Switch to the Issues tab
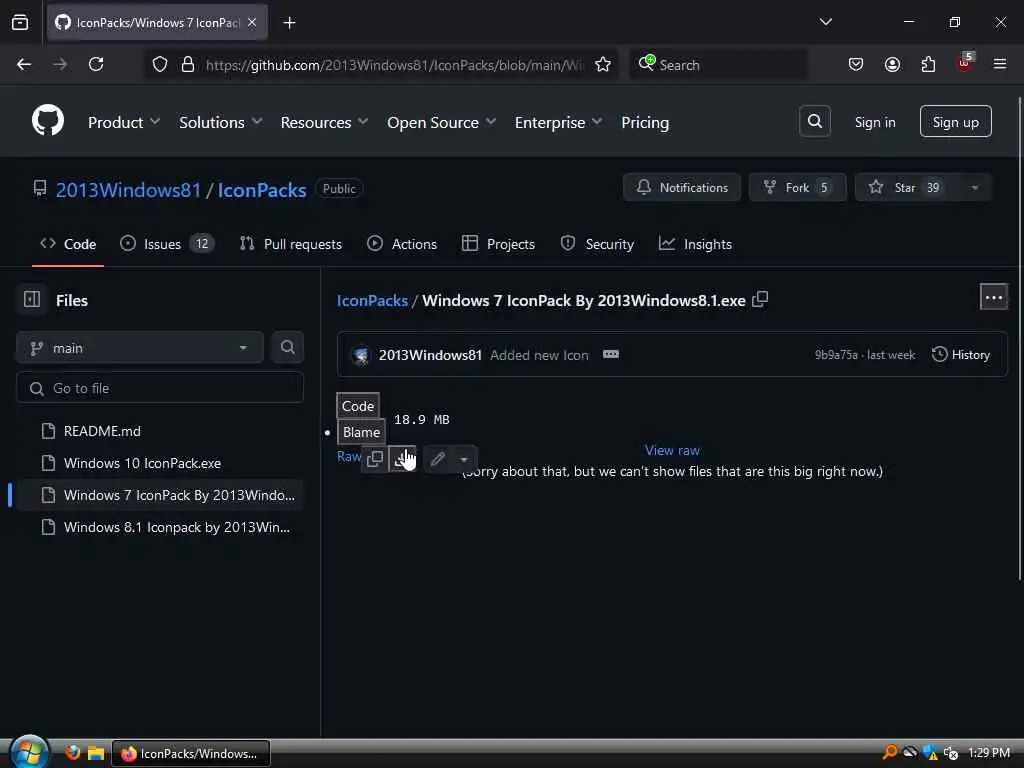 click(x=167, y=244)
